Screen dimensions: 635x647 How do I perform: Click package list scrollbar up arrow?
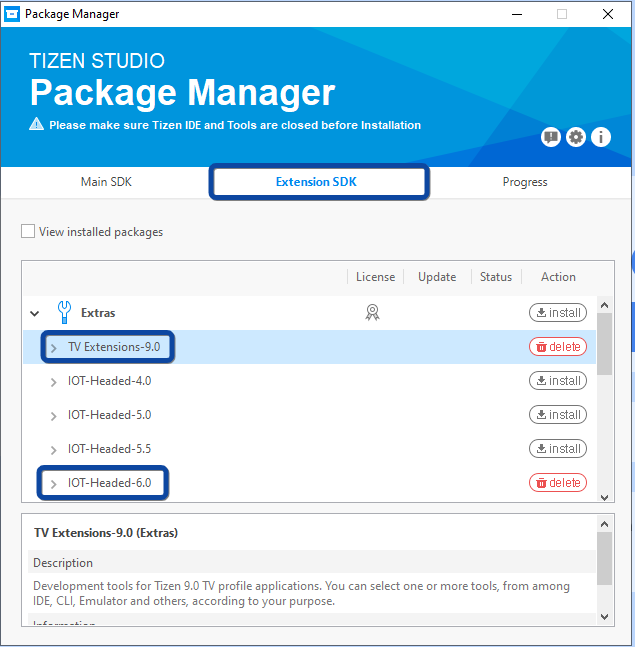point(604,305)
